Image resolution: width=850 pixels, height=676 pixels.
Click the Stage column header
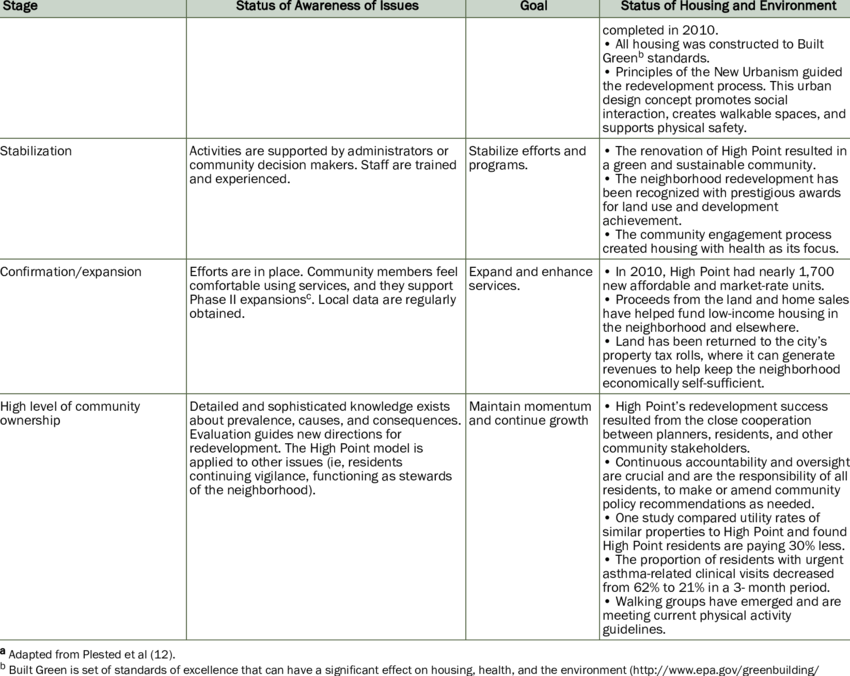tap(20, 6)
